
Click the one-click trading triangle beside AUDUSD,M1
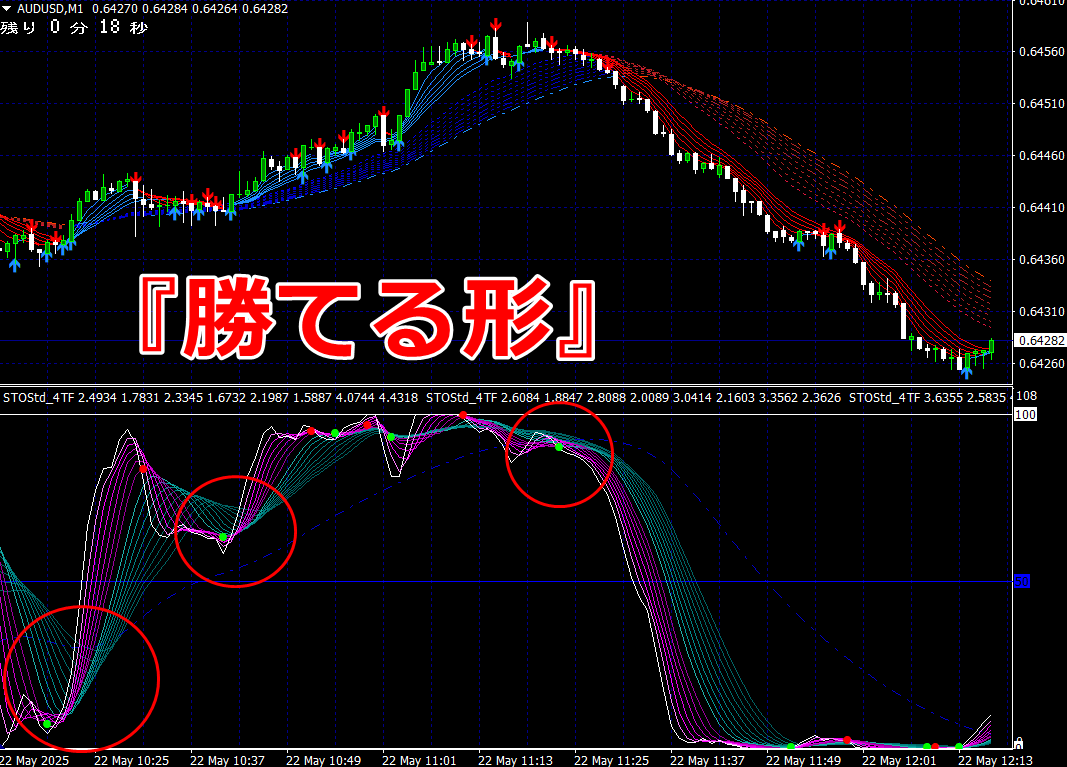7,9
